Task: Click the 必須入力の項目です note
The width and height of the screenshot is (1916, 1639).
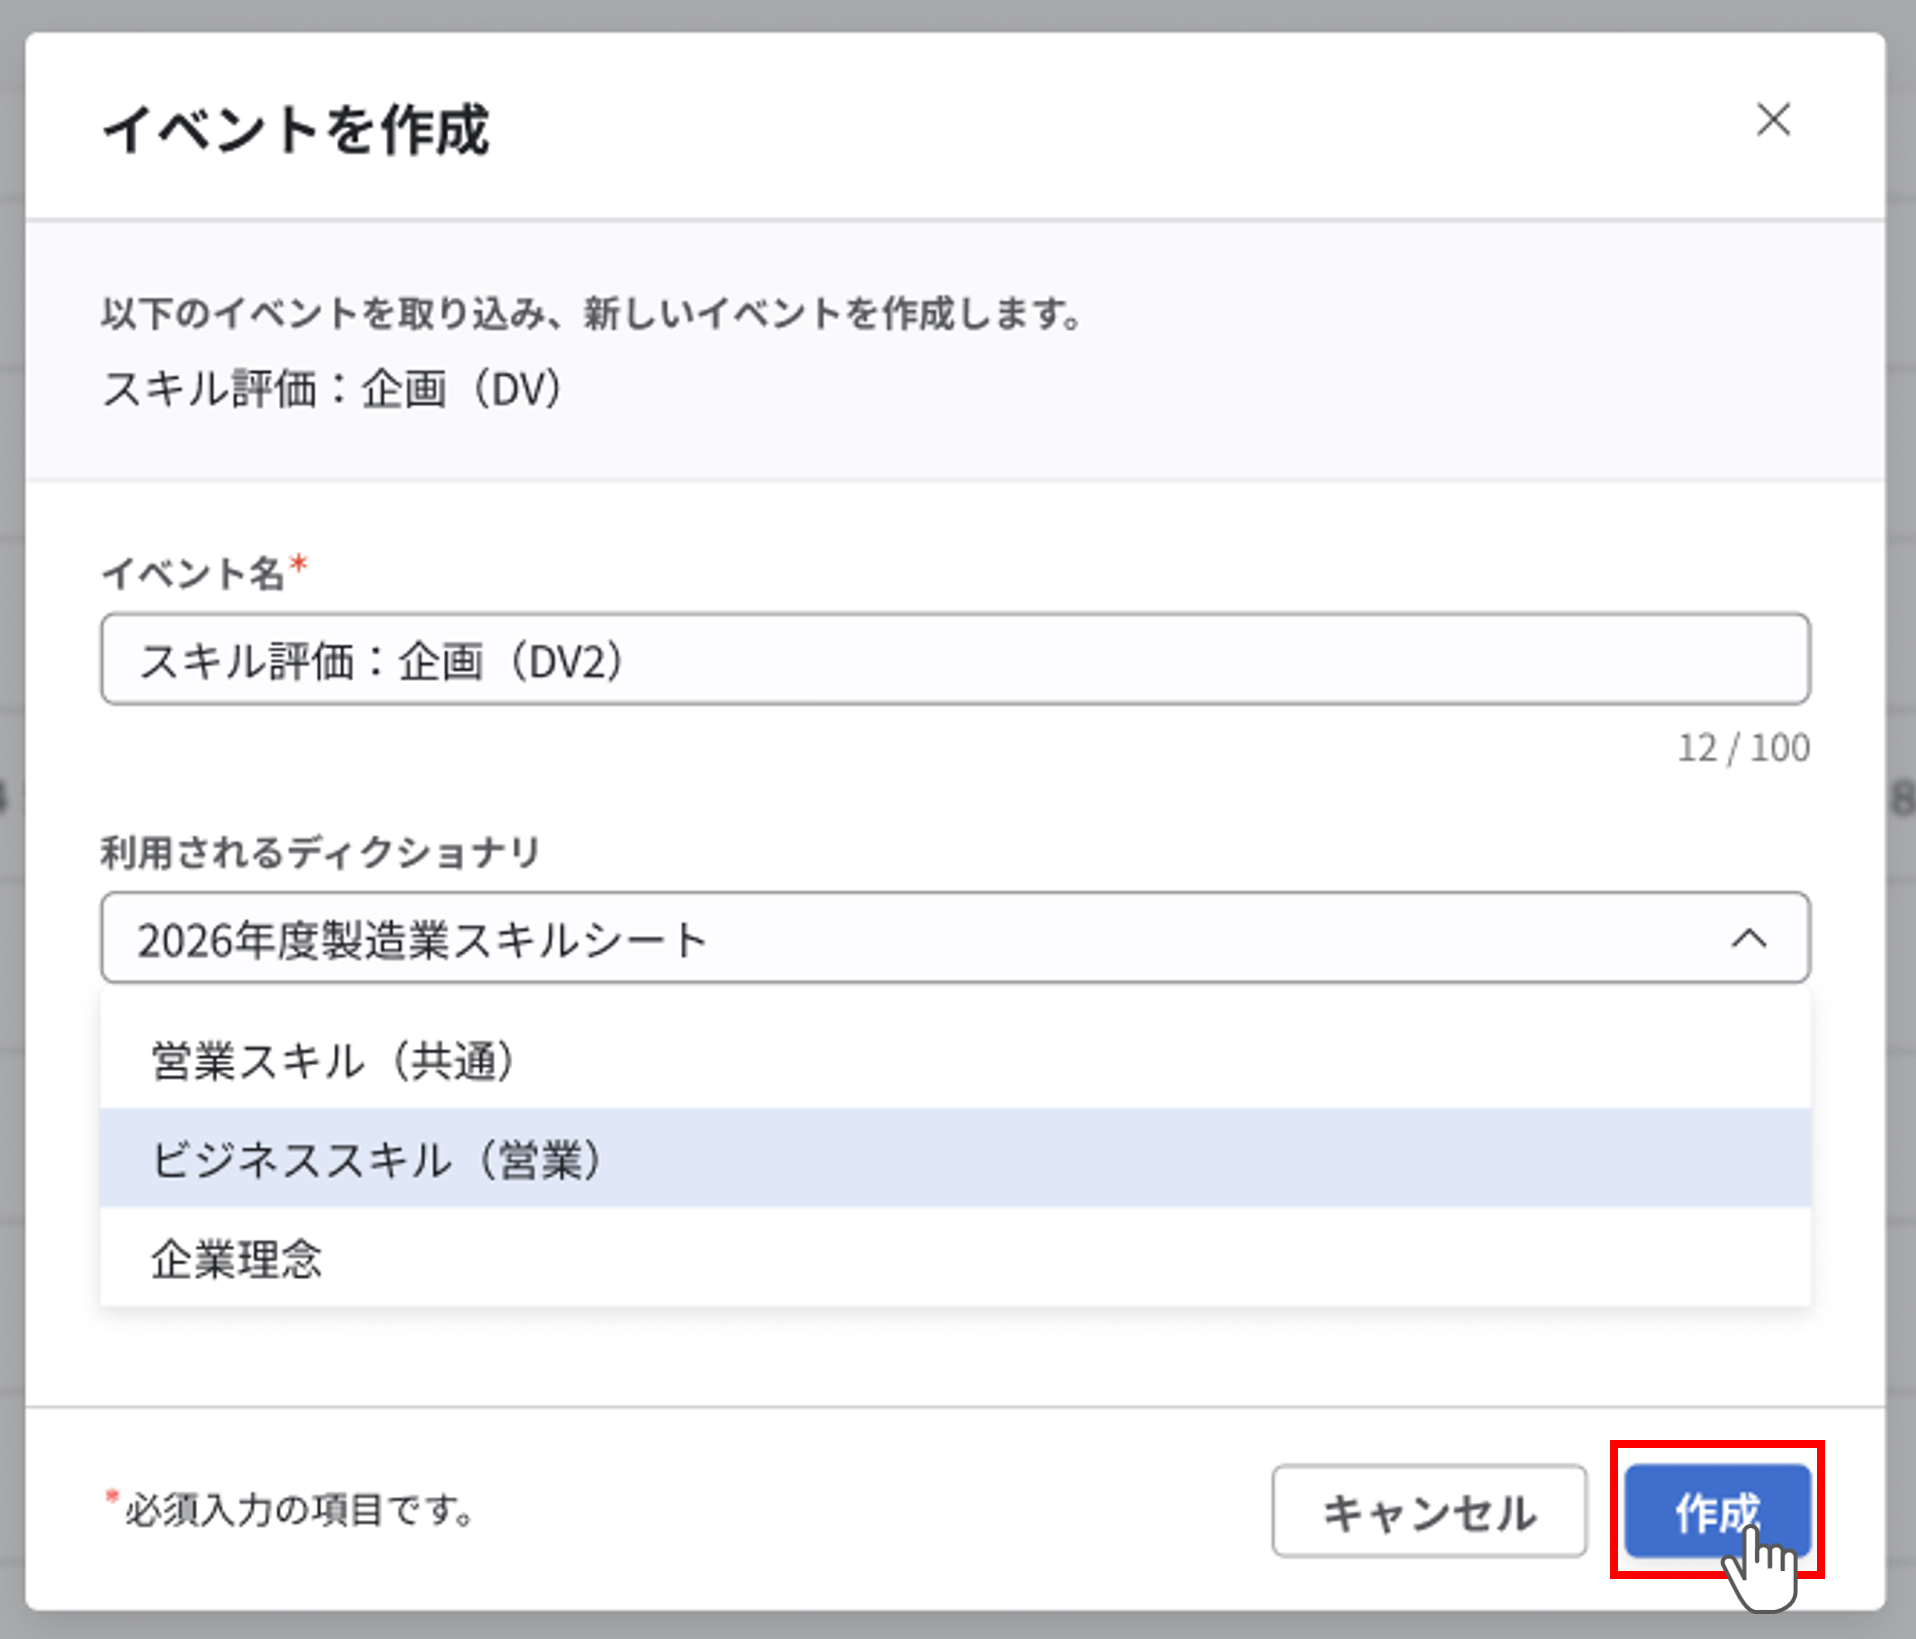Action: pyautogui.click(x=300, y=1510)
